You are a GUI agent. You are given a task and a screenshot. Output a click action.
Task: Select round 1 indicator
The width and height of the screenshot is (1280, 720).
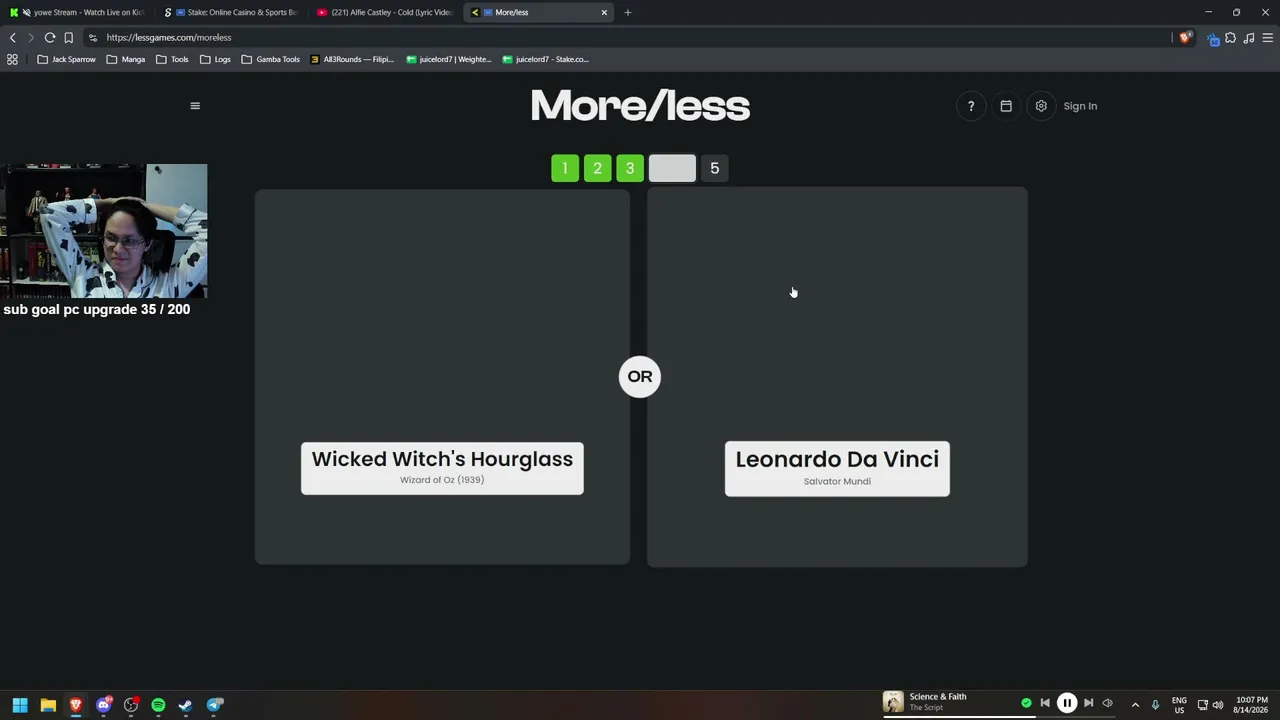565,168
